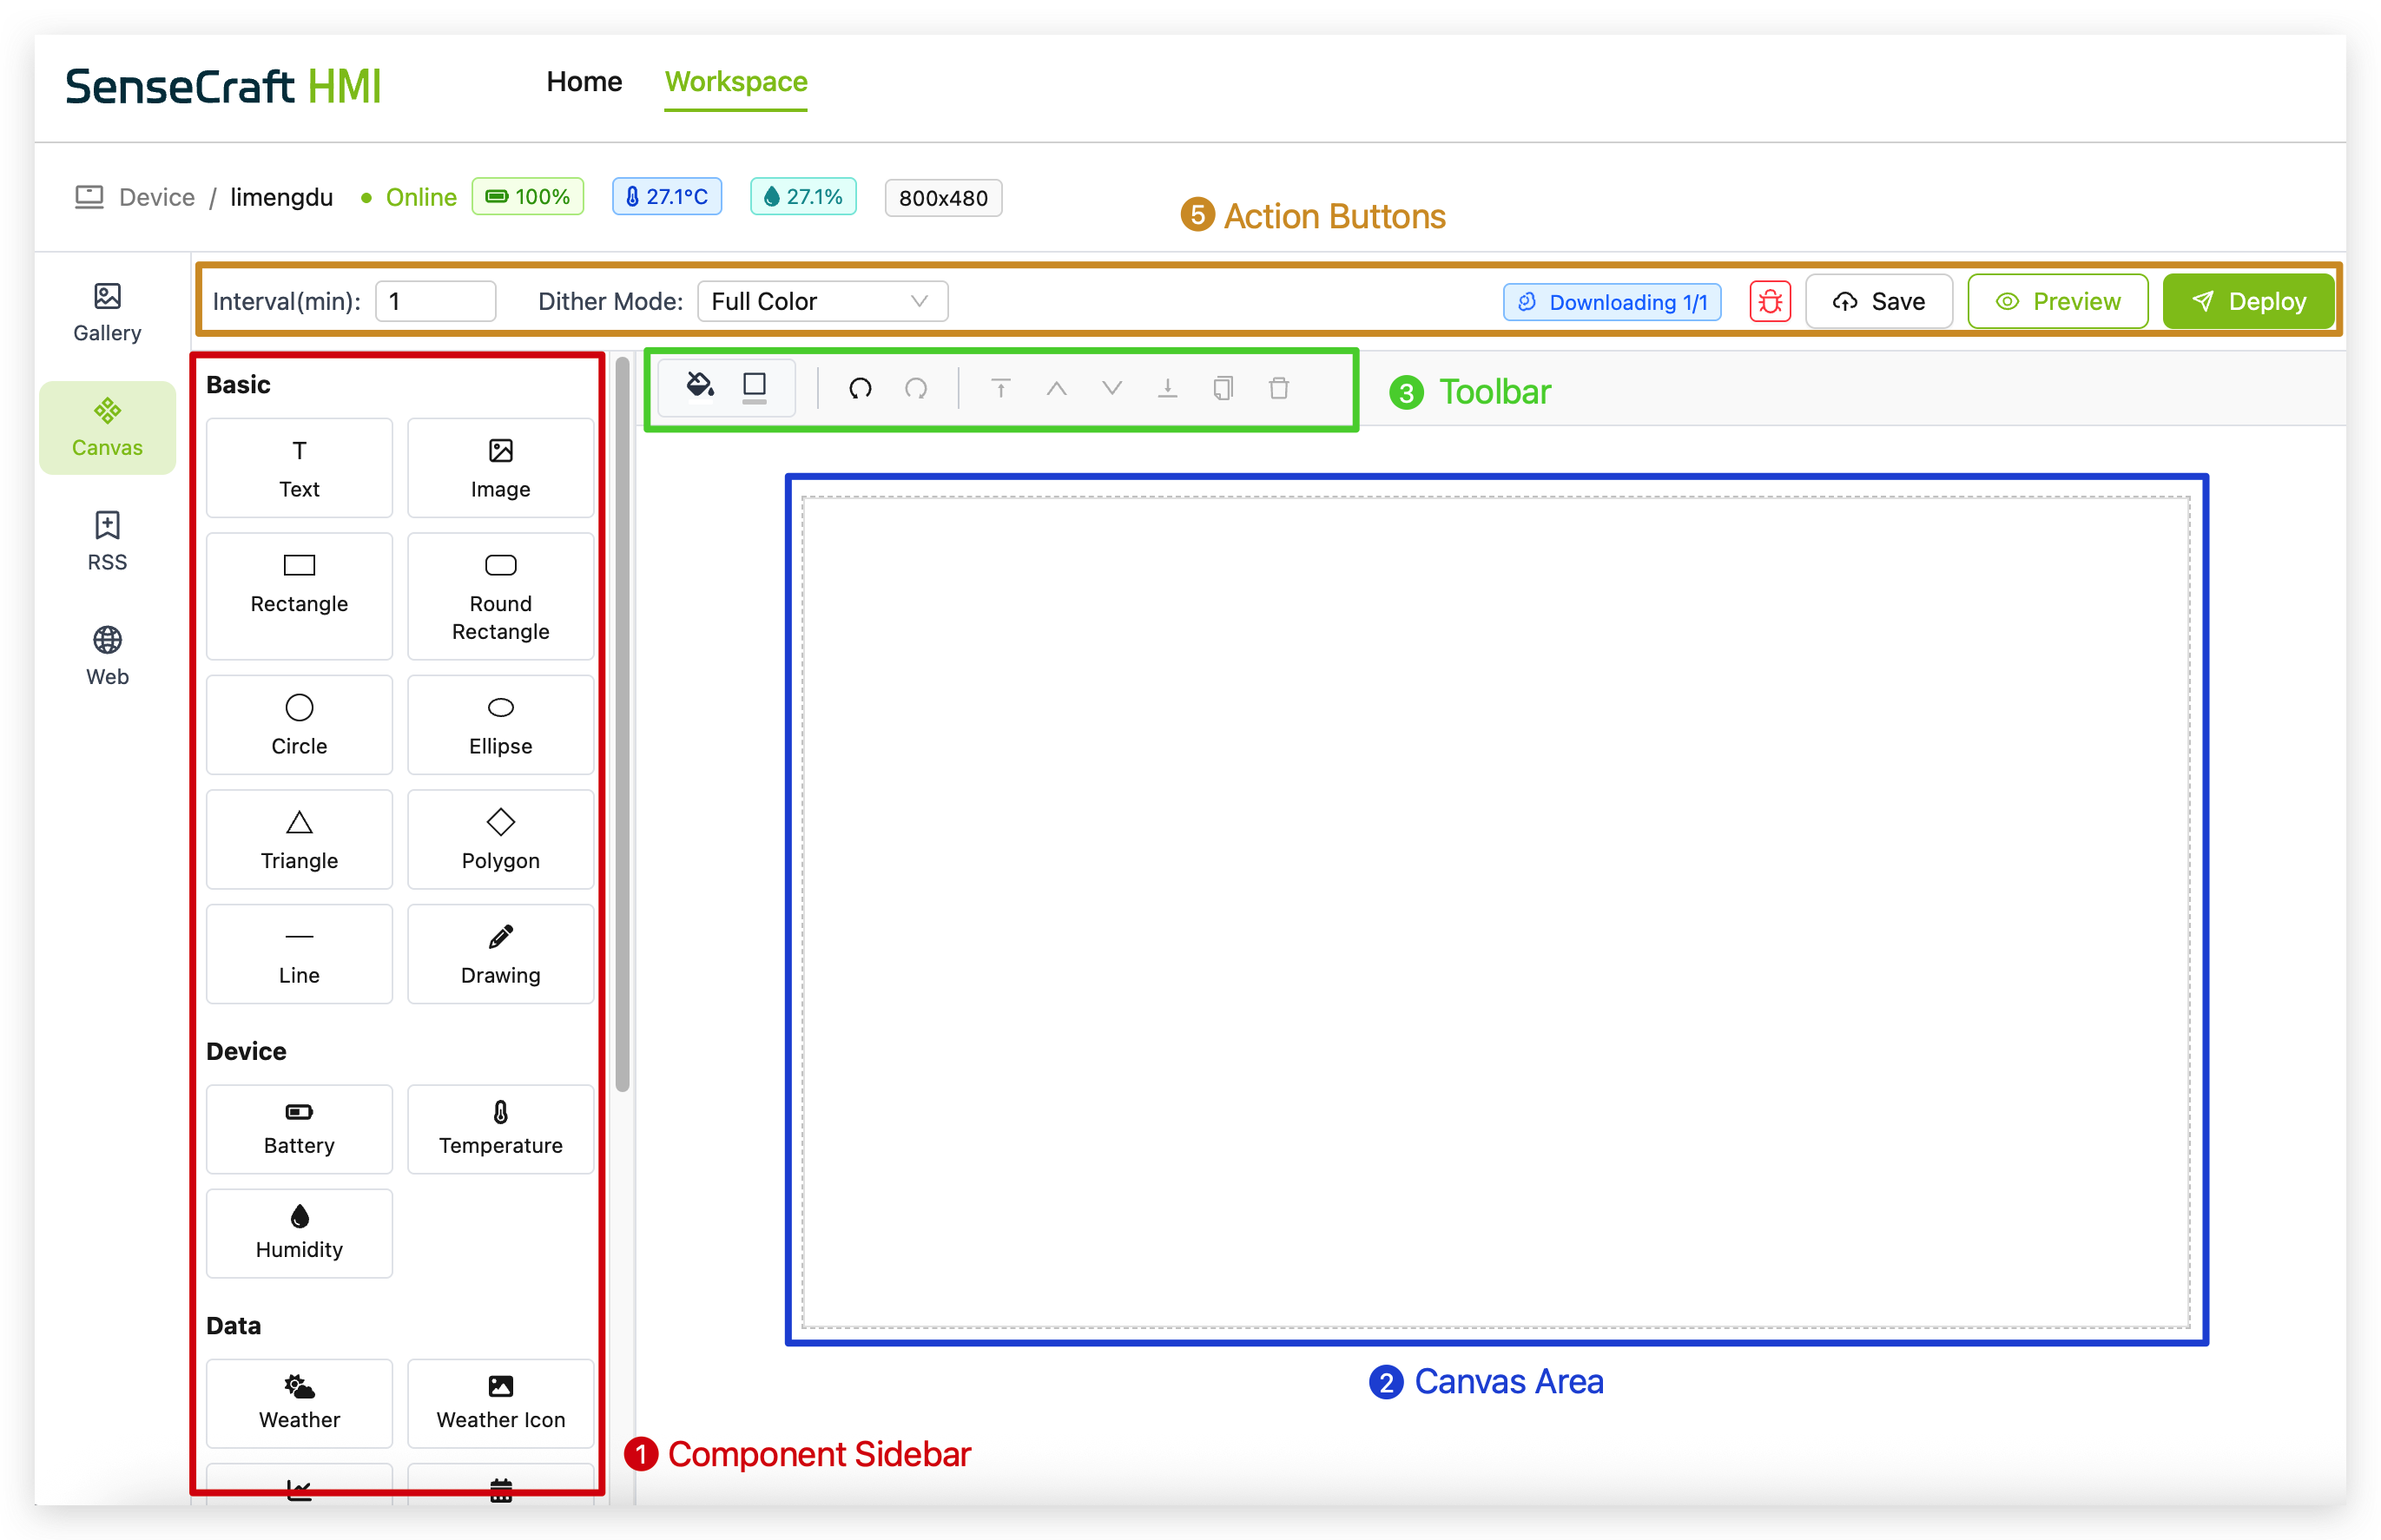The height and width of the screenshot is (1540, 2381).
Task: Click the fill color bucket tool
Action: click(699, 385)
